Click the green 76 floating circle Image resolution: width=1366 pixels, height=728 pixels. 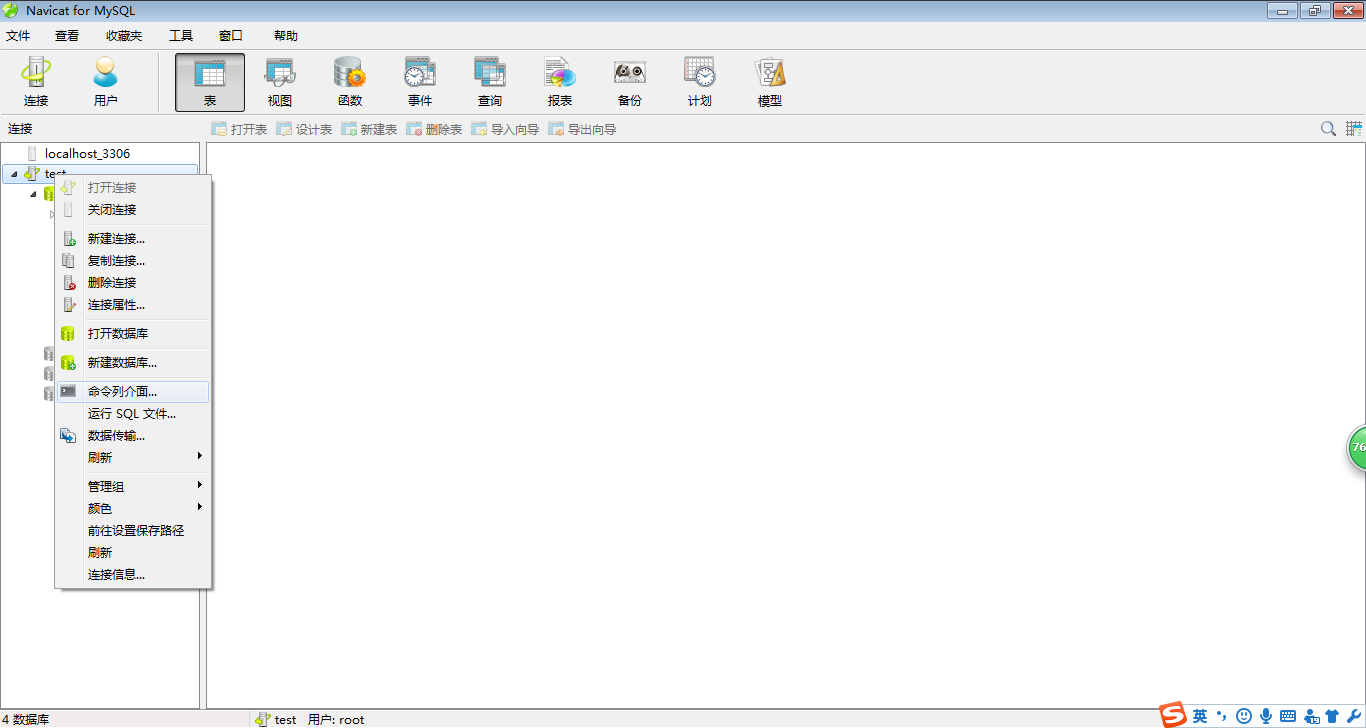tap(1357, 447)
